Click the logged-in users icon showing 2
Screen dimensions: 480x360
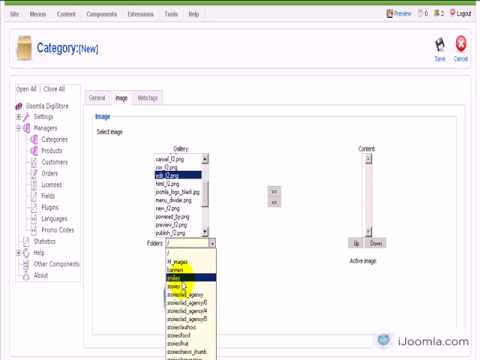pos(436,13)
